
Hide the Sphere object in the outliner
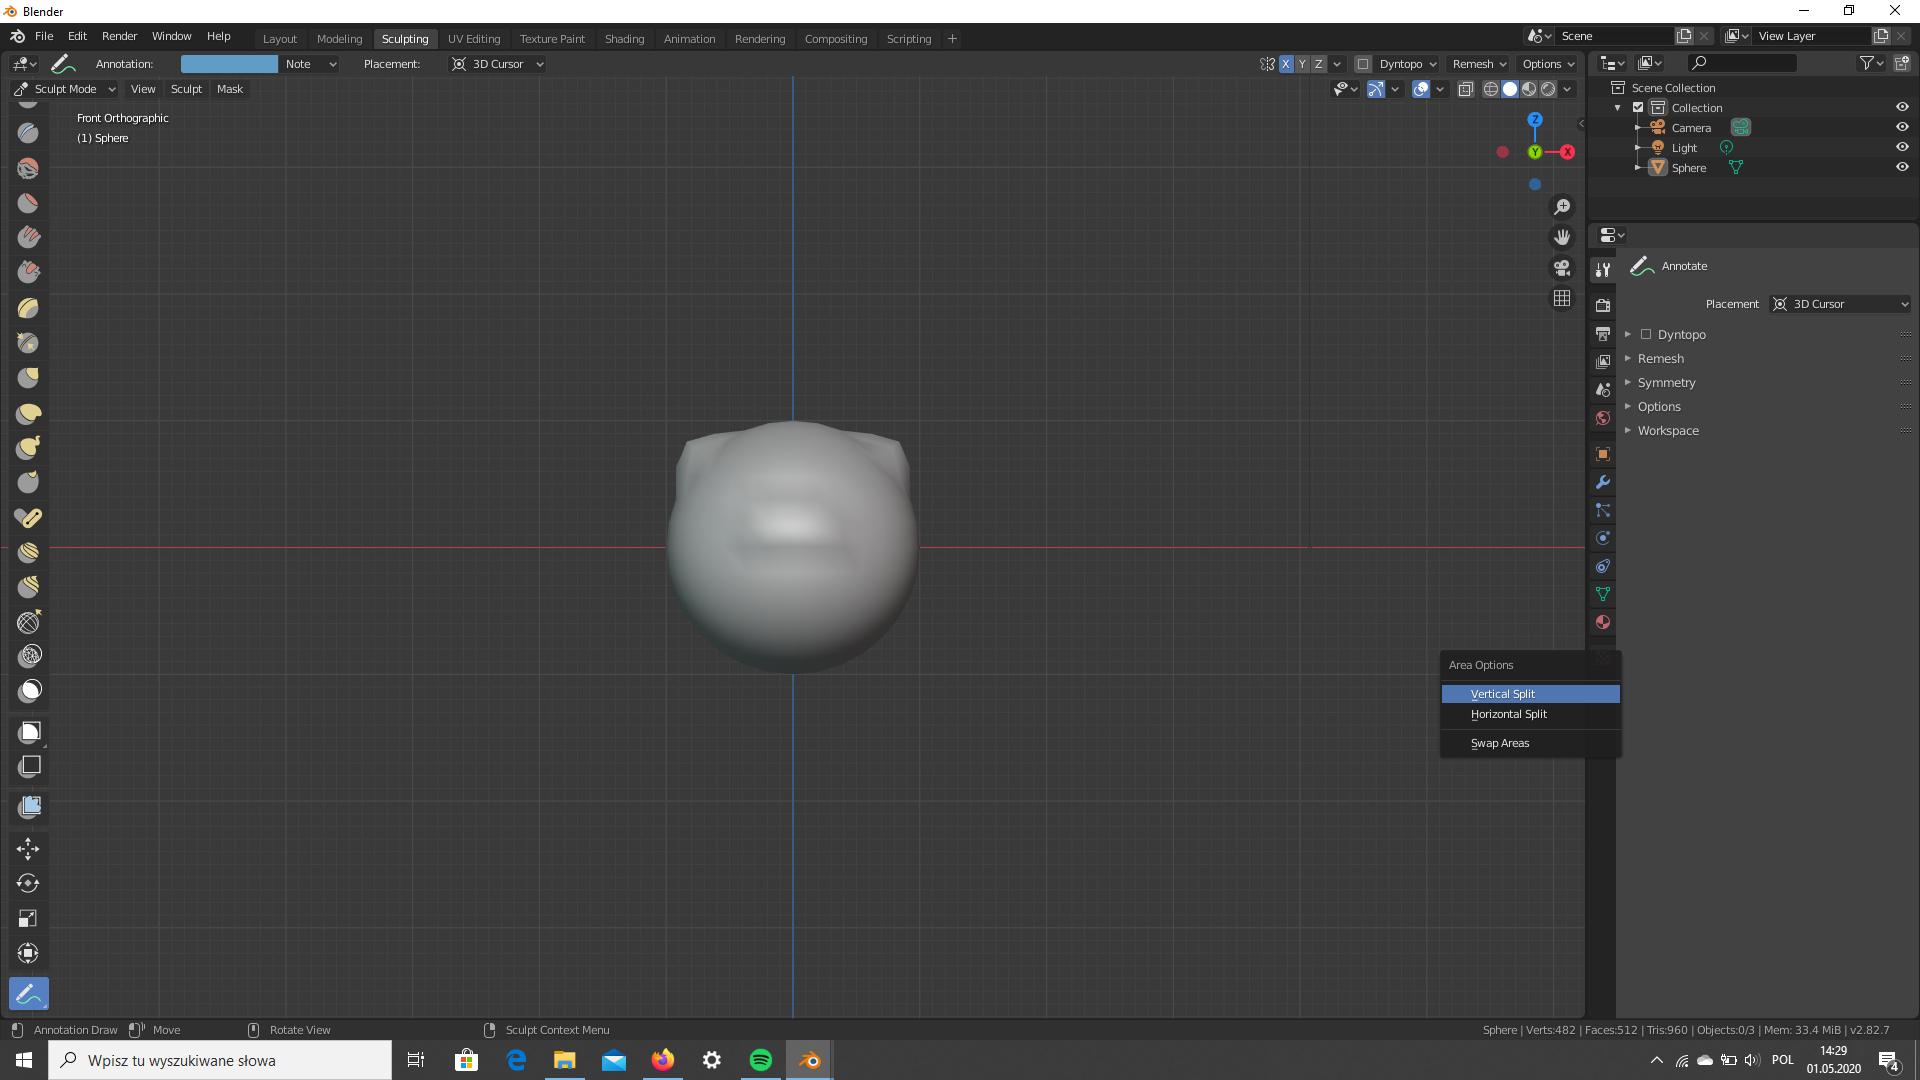pos(1903,167)
